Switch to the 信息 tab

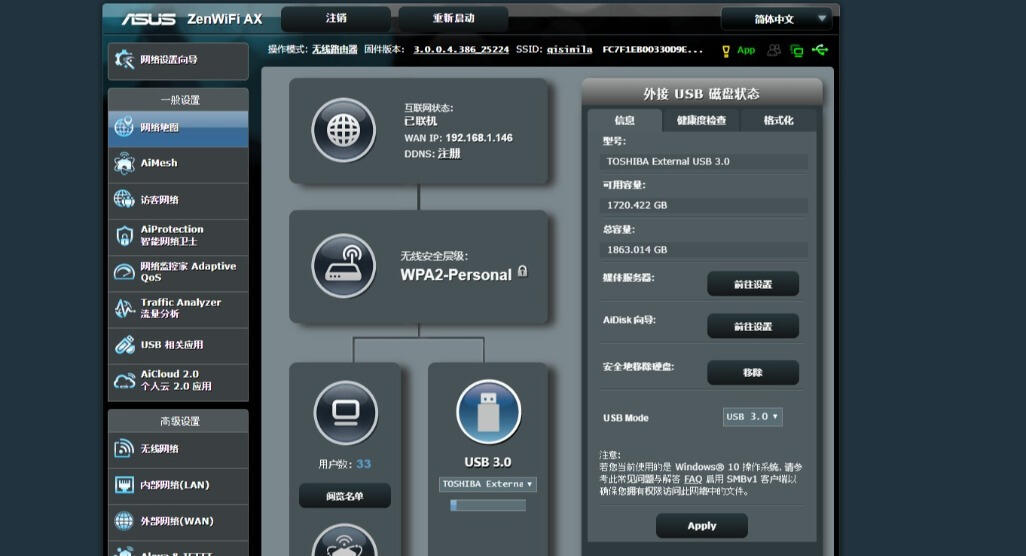624,120
